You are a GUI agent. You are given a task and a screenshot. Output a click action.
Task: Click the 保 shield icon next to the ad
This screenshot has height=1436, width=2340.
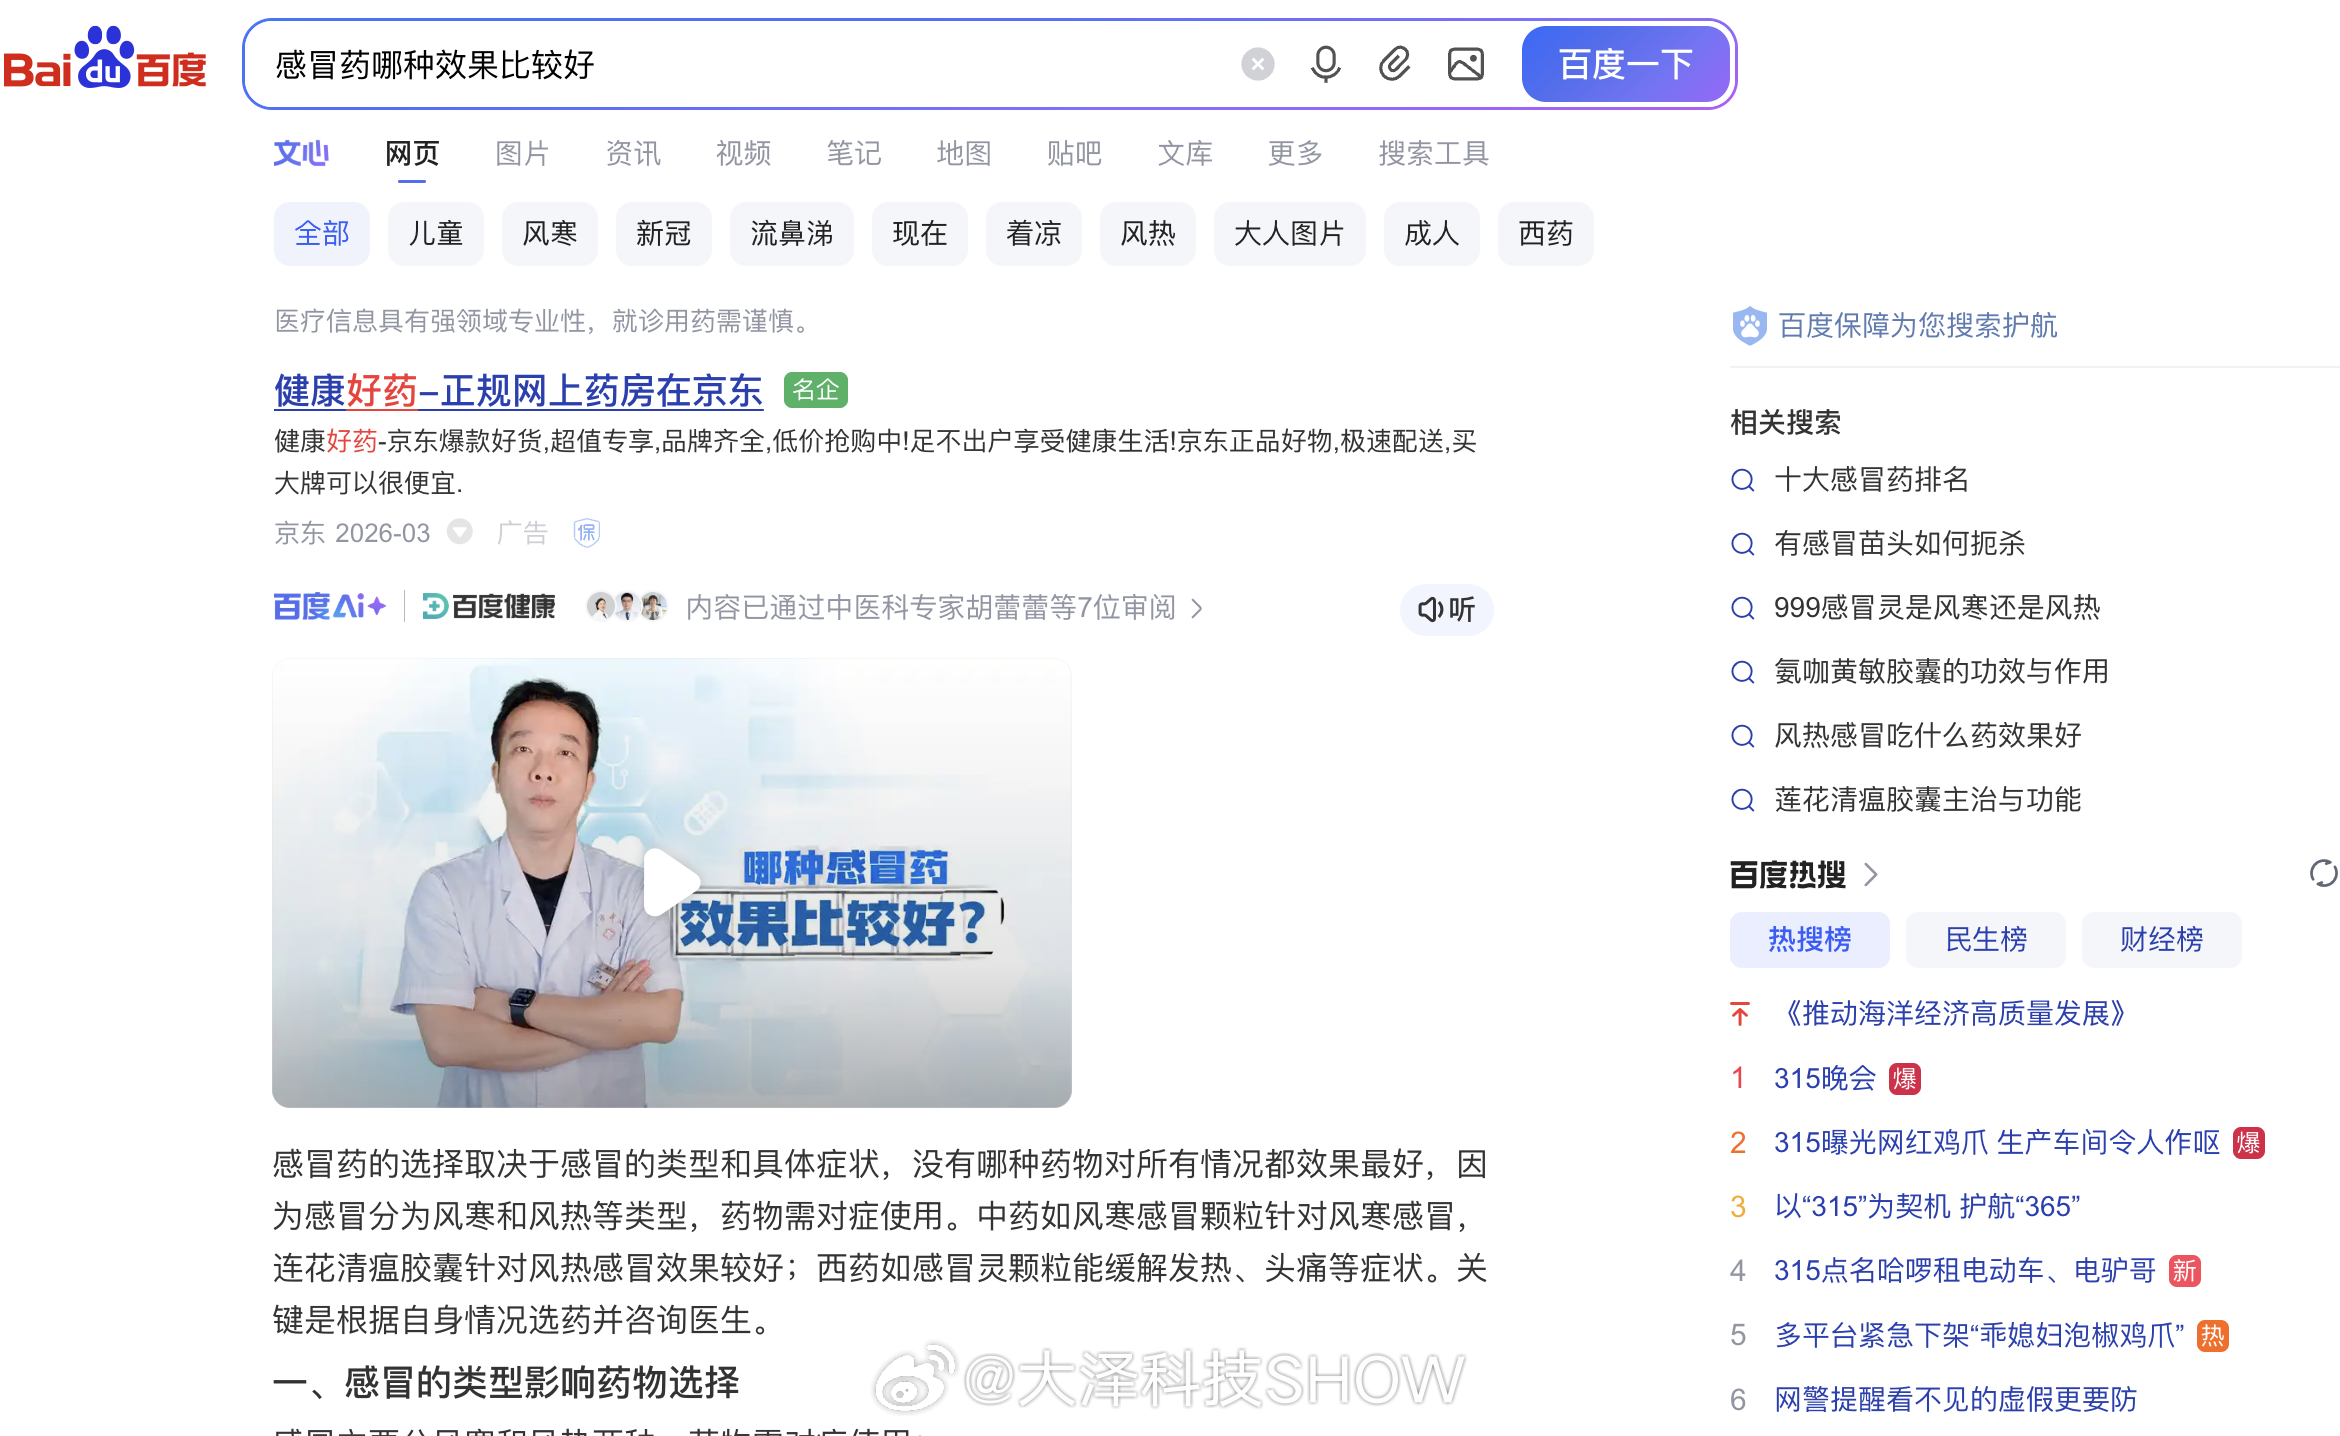(x=586, y=533)
